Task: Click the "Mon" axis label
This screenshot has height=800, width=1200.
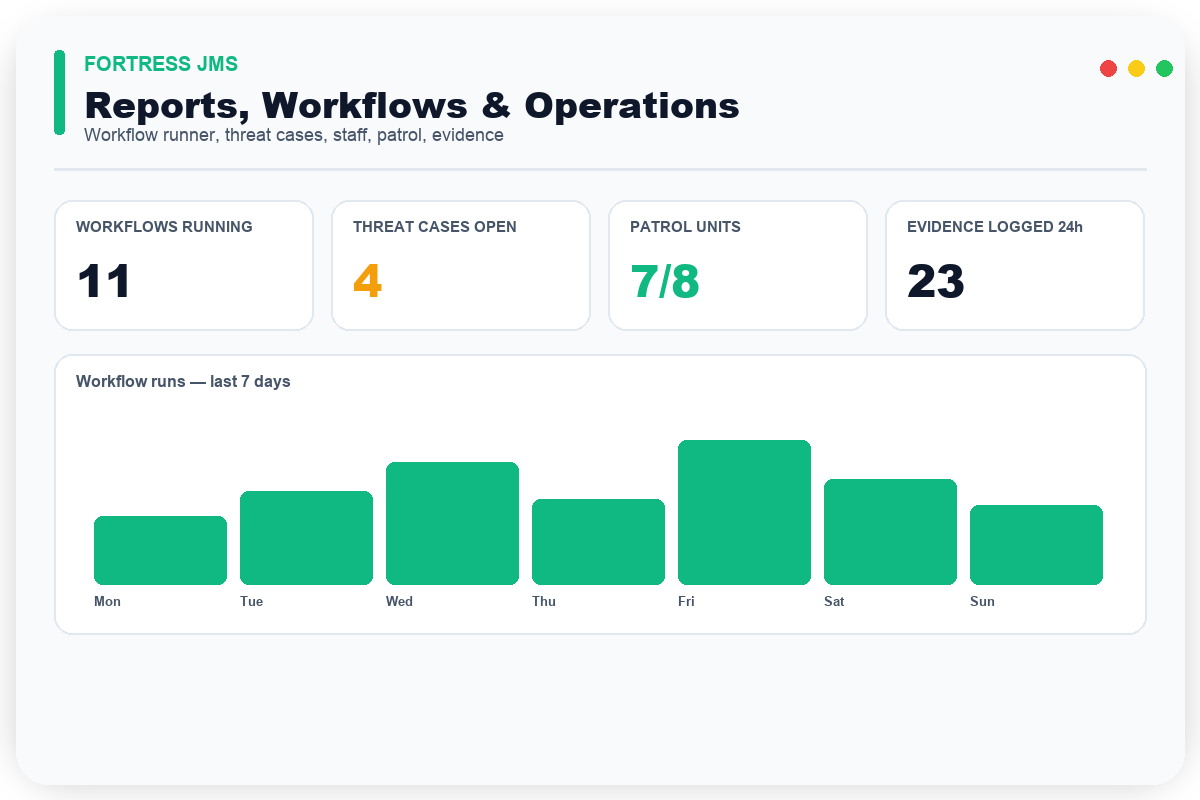Action: point(107,601)
